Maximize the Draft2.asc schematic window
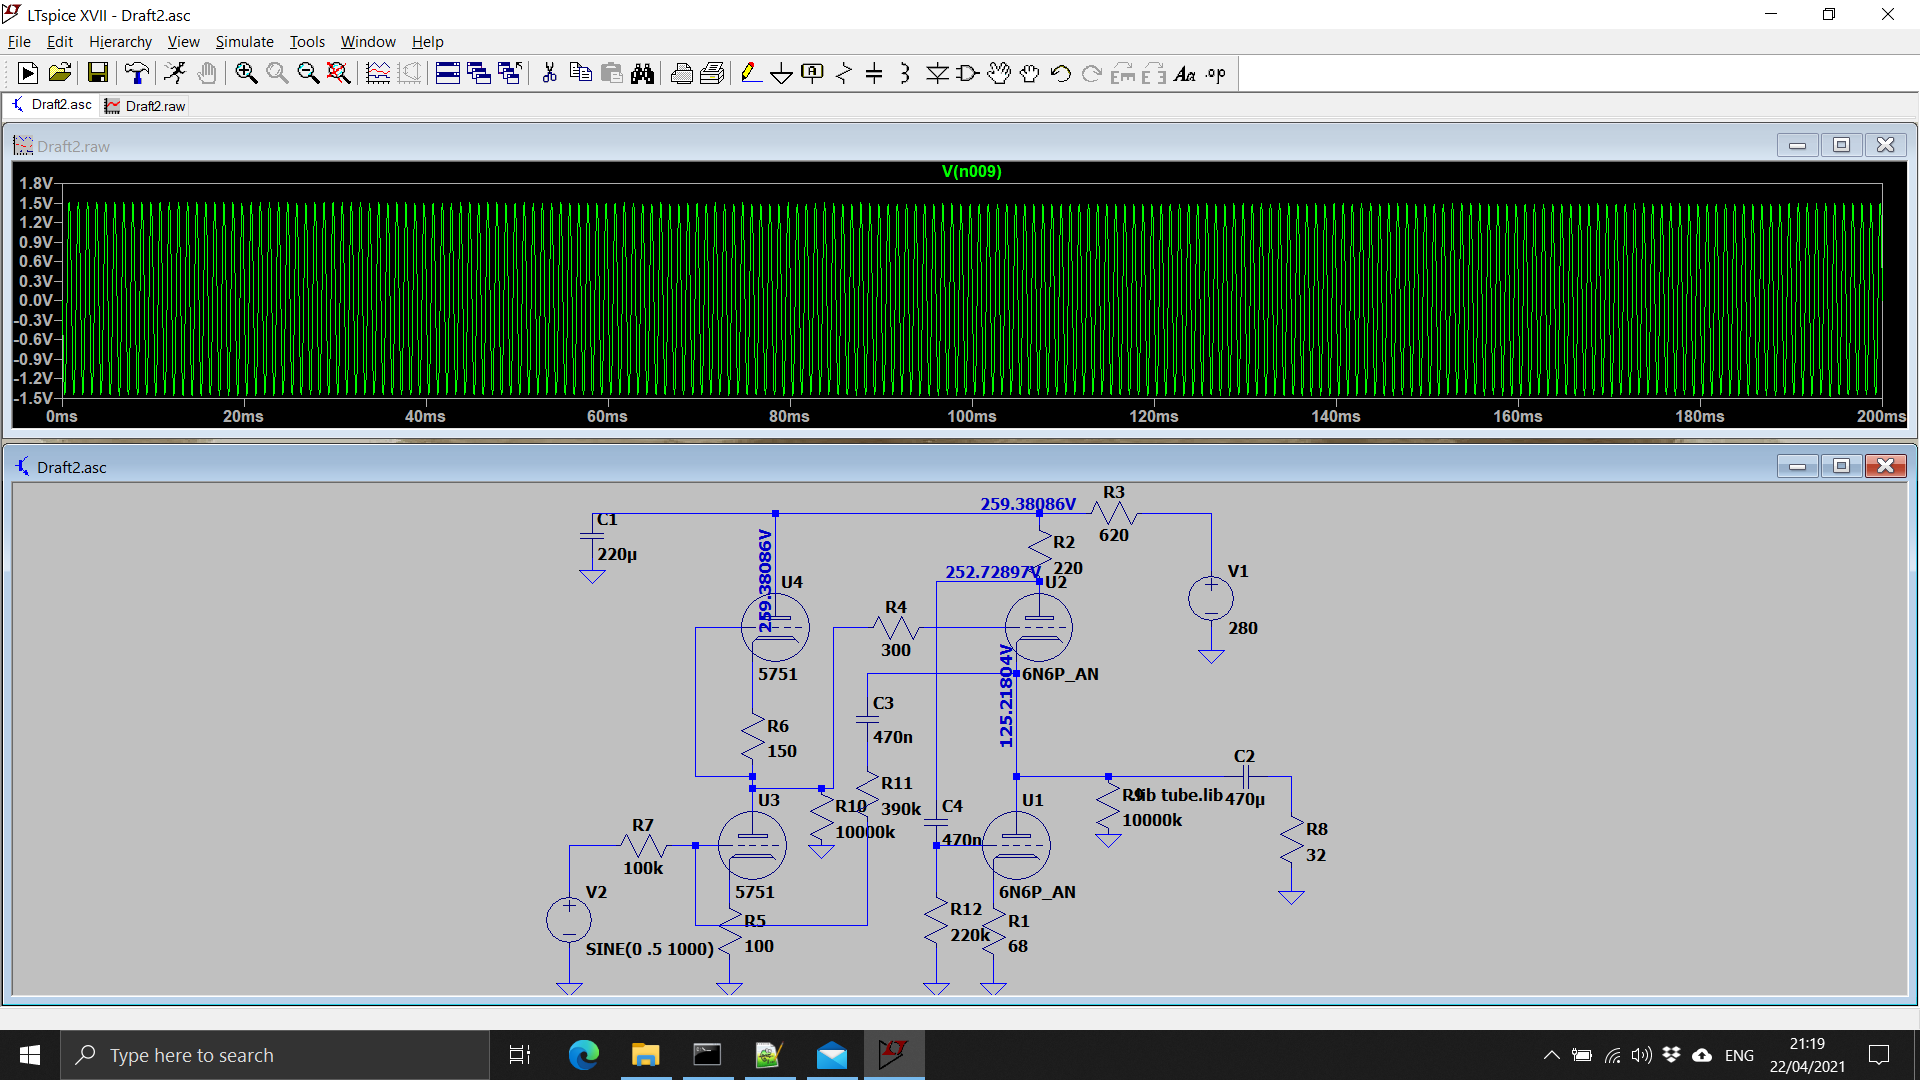This screenshot has height=1080, width=1920. point(1841,466)
